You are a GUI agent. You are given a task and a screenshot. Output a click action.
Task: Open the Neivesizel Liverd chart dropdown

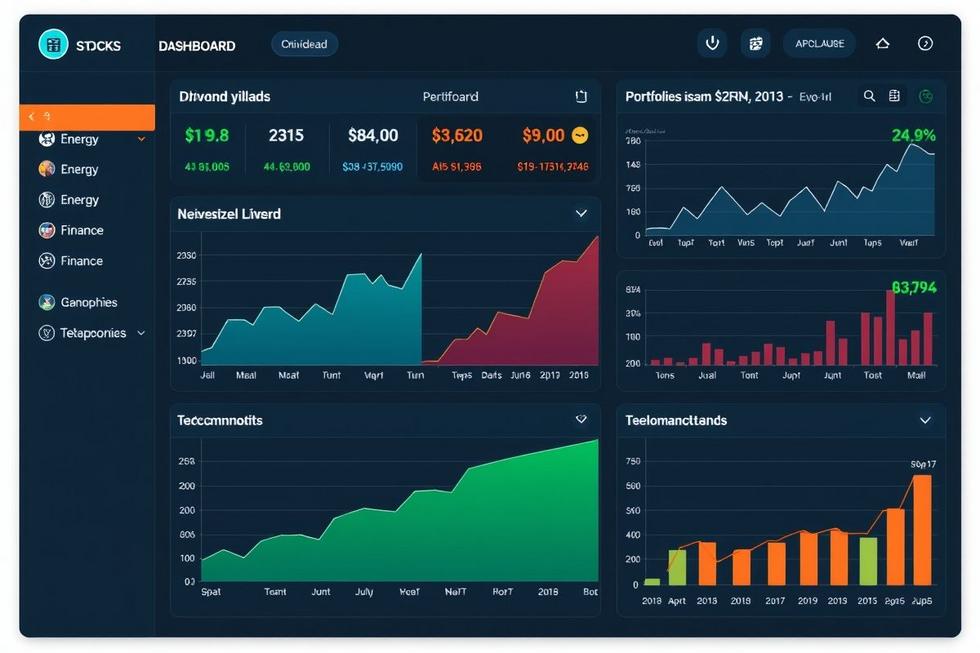(x=581, y=213)
